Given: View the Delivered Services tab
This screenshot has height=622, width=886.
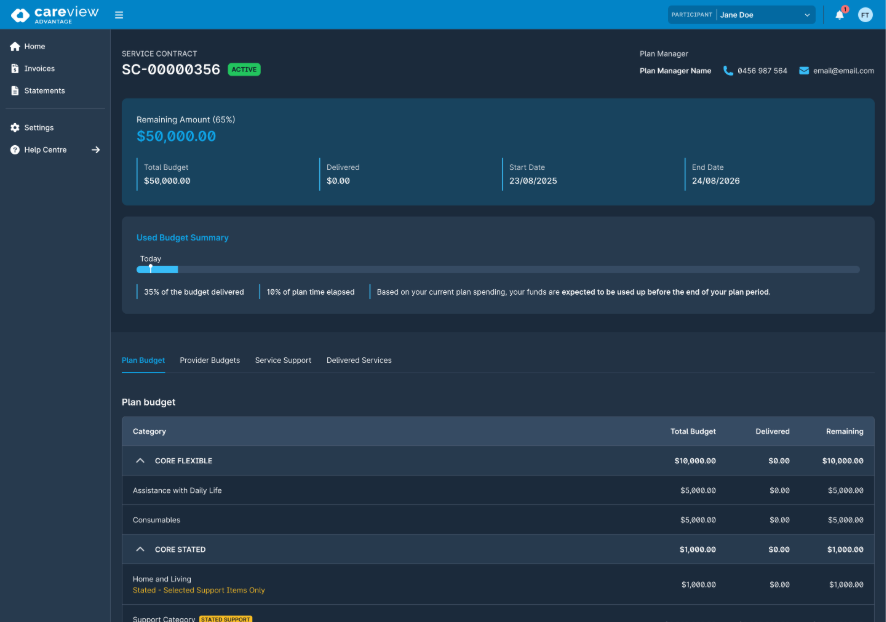Looking at the screenshot, I should (359, 360).
